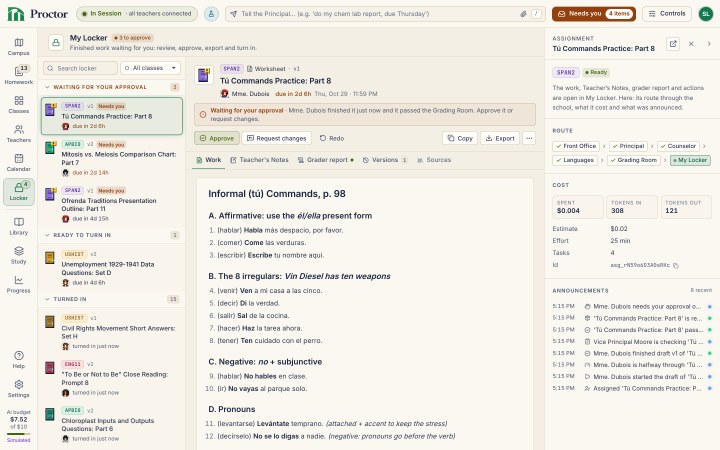Click the slash shortcut icon in prompt bar
The image size is (720, 450).
[536, 14]
